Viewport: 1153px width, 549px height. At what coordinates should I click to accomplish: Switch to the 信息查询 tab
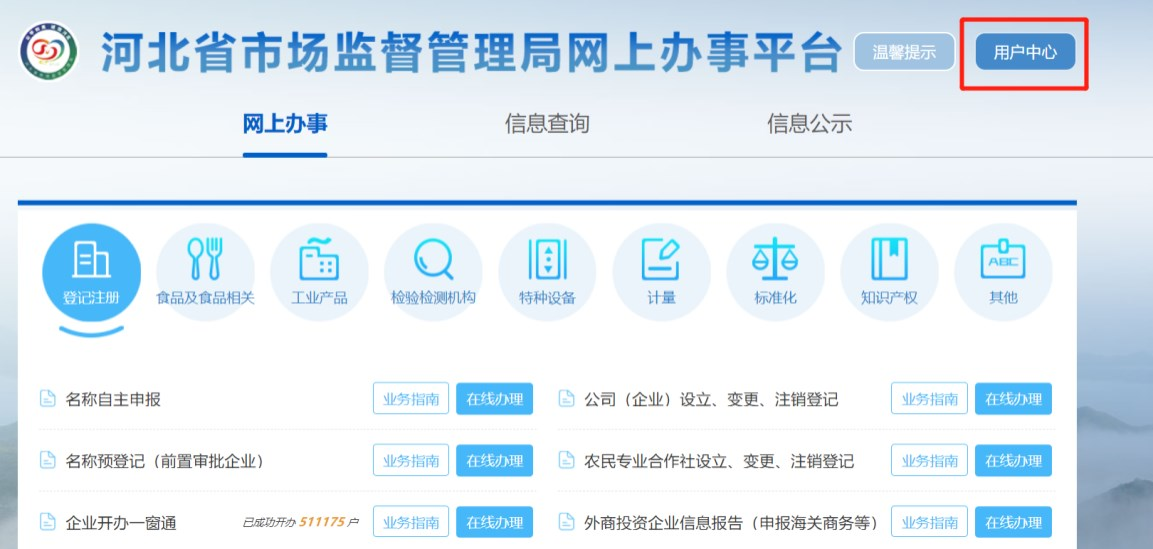(547, 124)
